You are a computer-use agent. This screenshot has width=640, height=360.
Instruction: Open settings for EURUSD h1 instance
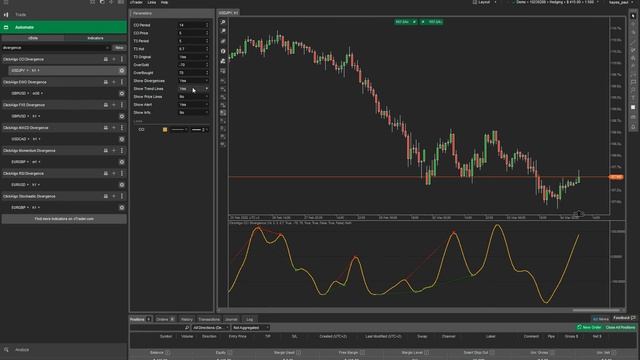coord(122,185)
